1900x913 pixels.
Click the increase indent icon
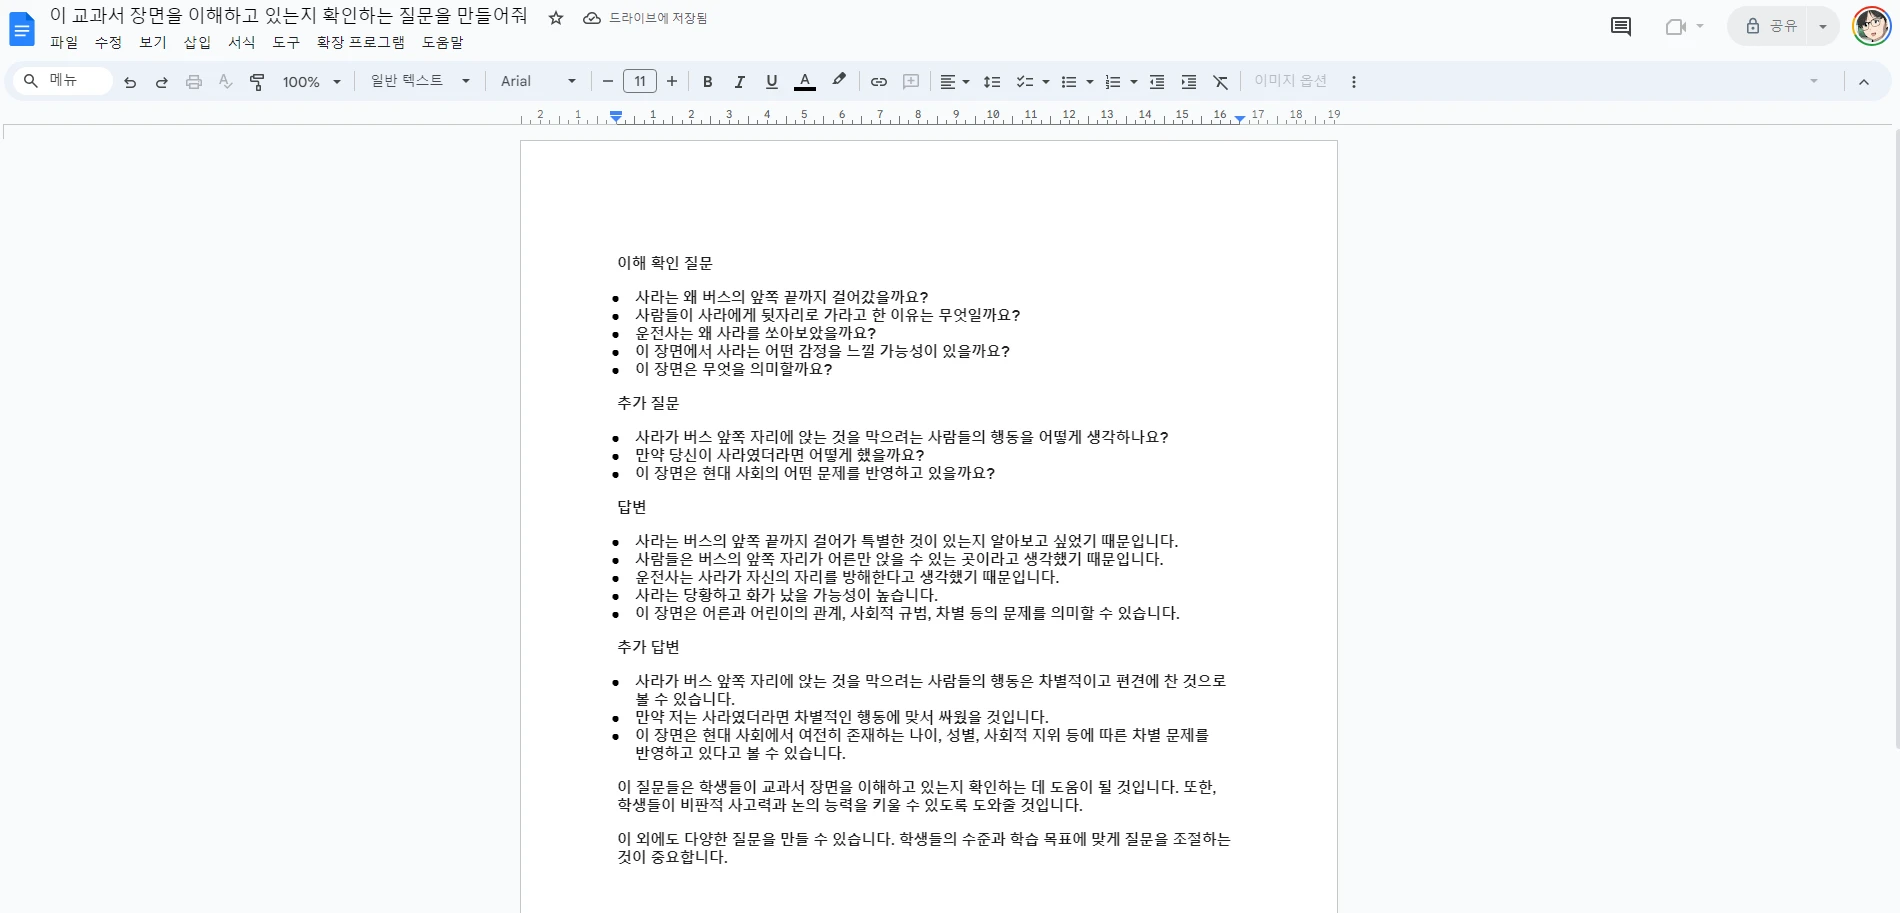pos(1188,82)
